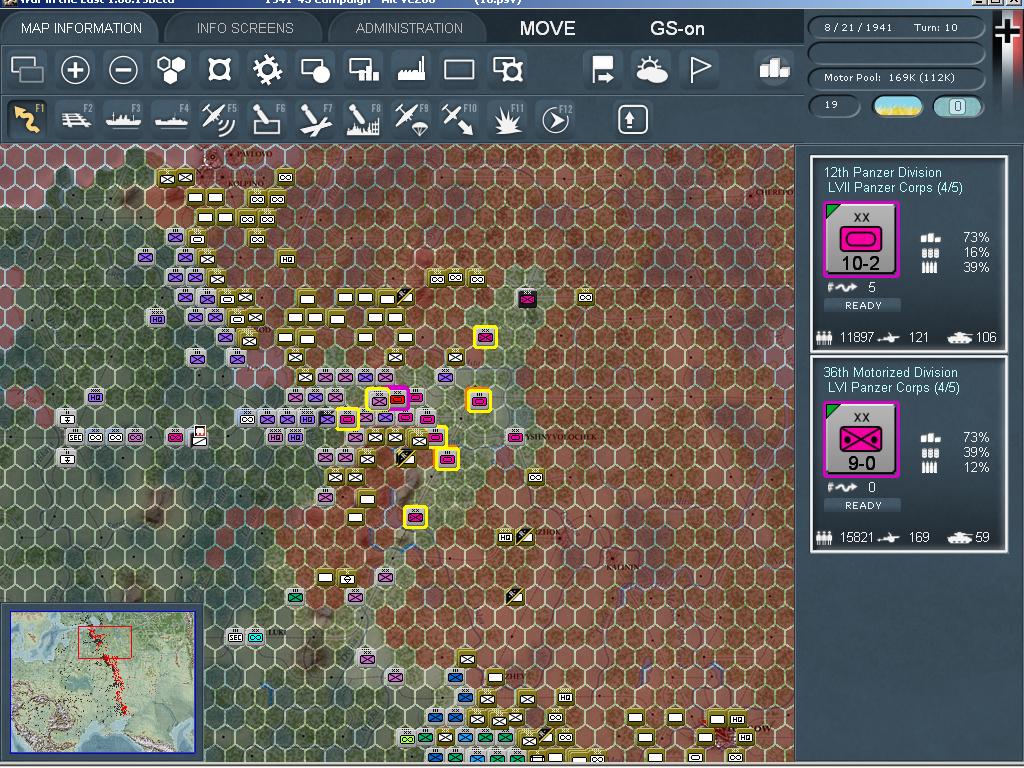Click the 12th Panzer 10-2 unit counter
Image resolution: width=1024 pixels, height=768 pixels.
coord(861,240)
